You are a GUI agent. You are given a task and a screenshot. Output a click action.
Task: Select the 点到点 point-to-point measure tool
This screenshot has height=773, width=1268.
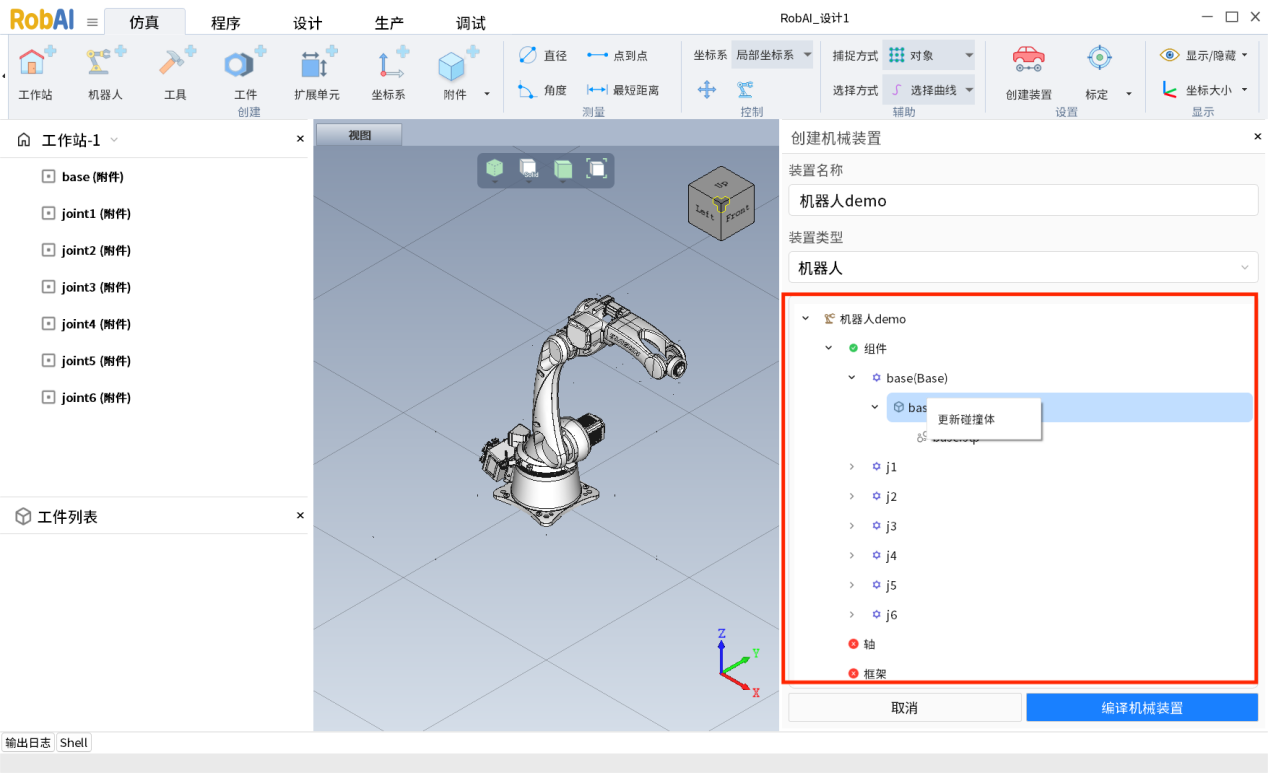pyautogui.click(x=617, y=56)
